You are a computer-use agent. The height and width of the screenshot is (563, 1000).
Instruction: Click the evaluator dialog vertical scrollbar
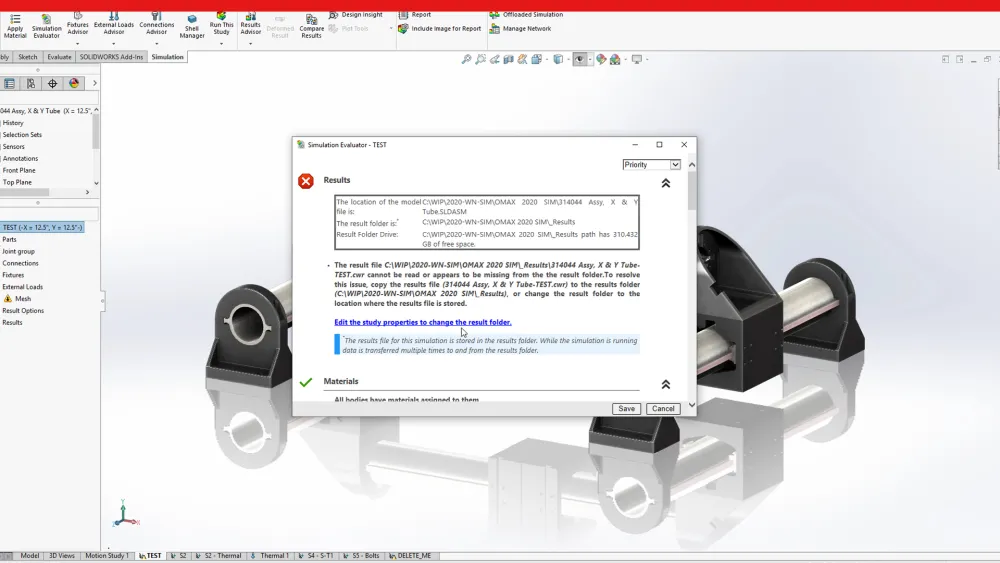tap(691, 191)
